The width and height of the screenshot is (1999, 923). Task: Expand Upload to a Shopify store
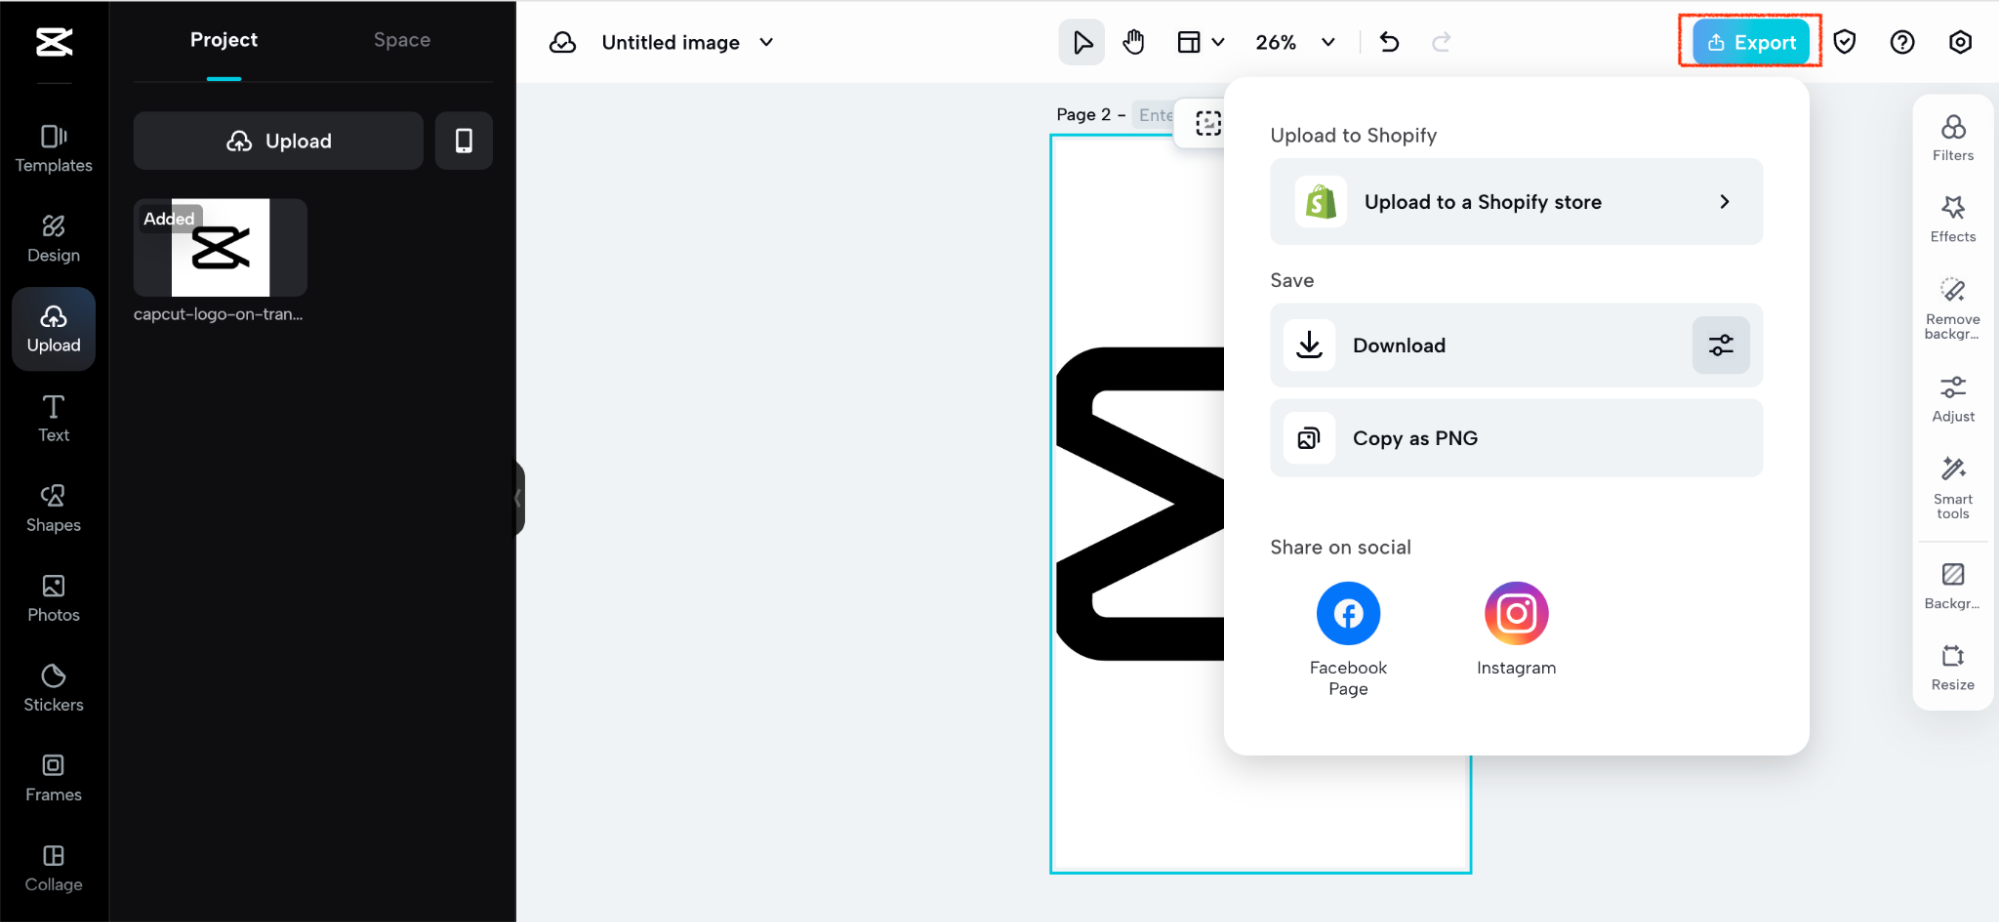coord(1516,202)
